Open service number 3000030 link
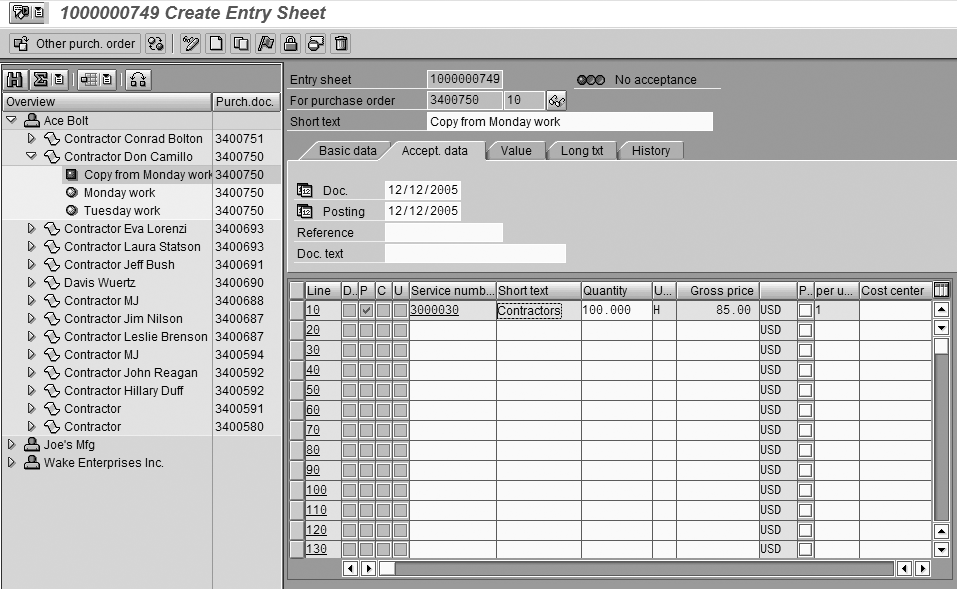Image resolution: width=957 pixels, height=589 pixels. point(434,310)
